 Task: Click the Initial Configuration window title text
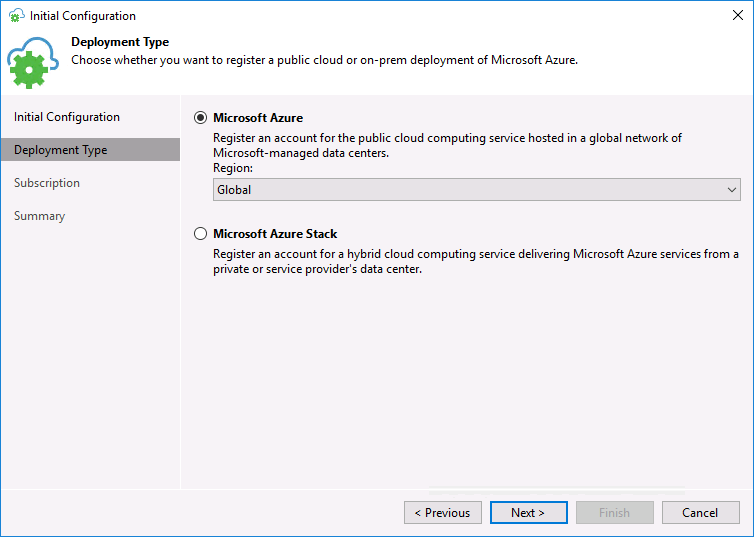(x=83, y=16)
